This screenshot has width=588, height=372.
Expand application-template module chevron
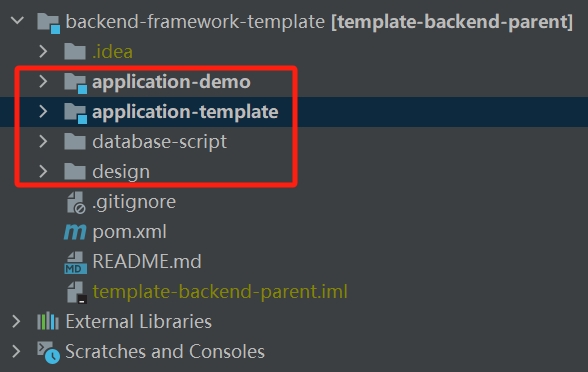pos(43,111)
